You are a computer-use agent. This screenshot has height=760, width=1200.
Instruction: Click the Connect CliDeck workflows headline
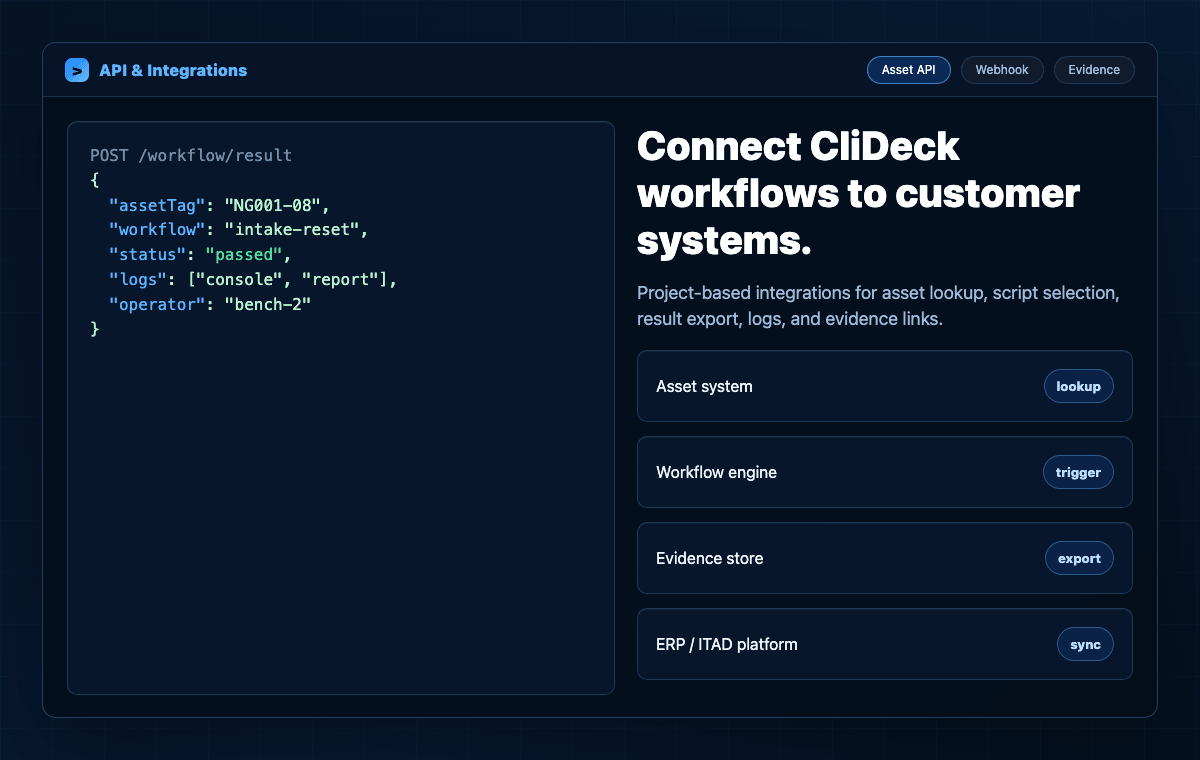point(858,193)
